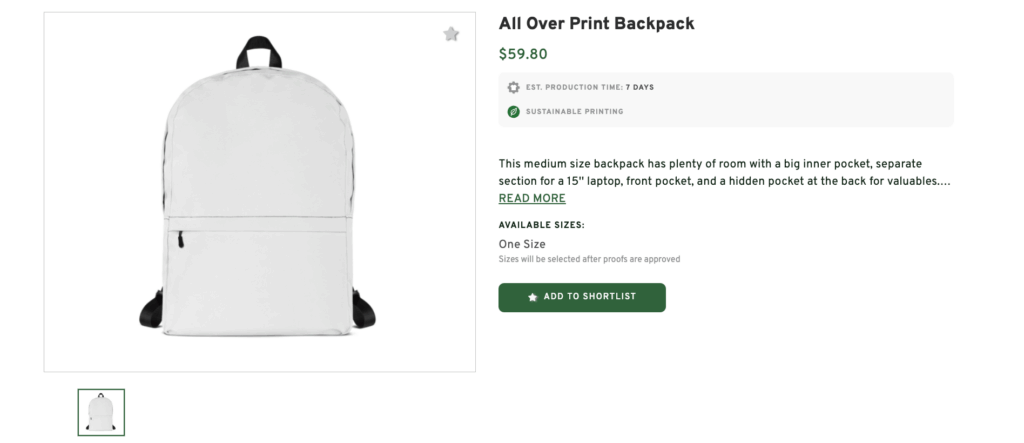Click the backpack's black top handle
The height and width of the screenshot is (443, 1024).
tap(258, 50)
